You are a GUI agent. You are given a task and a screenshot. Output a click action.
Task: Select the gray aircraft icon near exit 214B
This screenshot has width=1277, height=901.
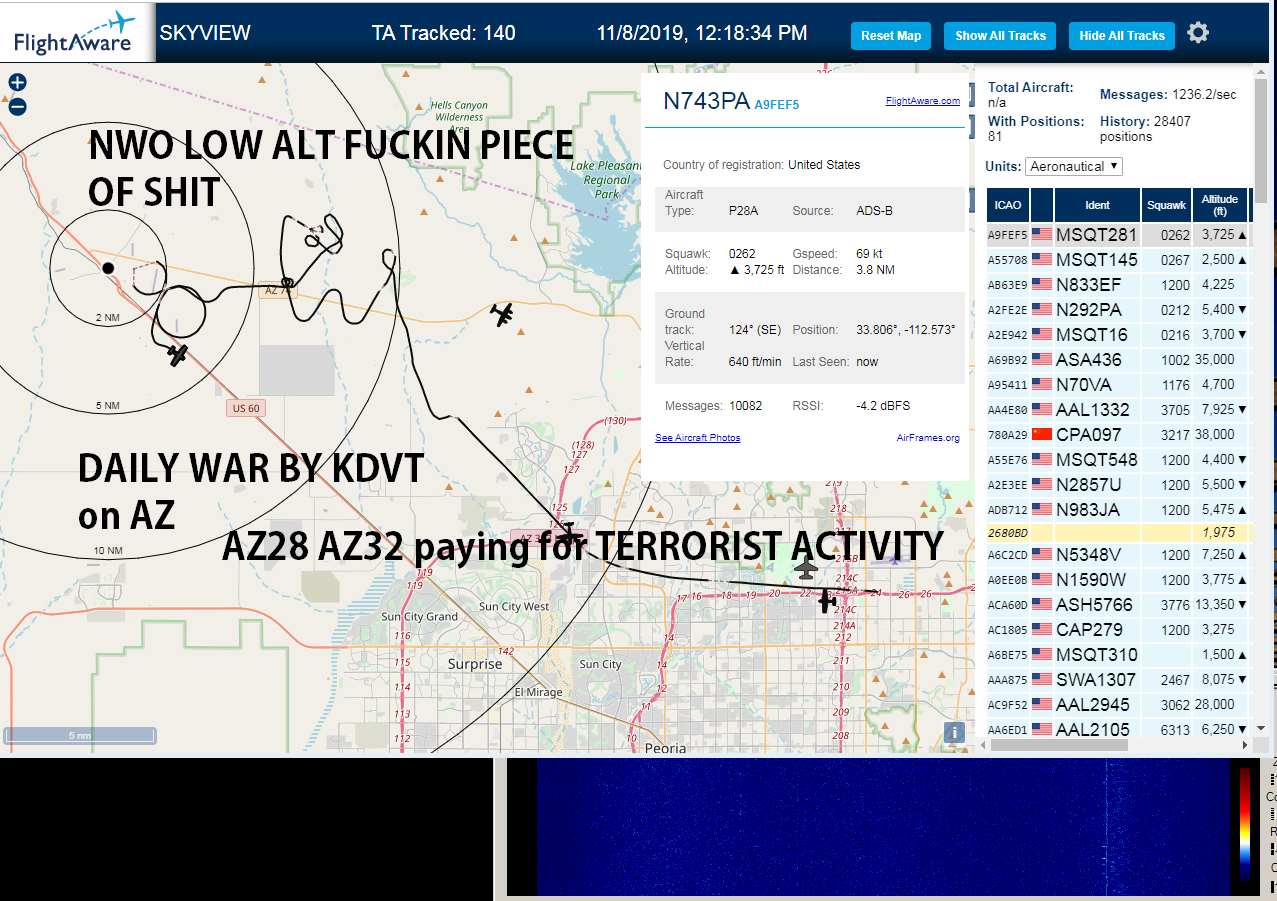pyautogui.click(x=806, y=570)
